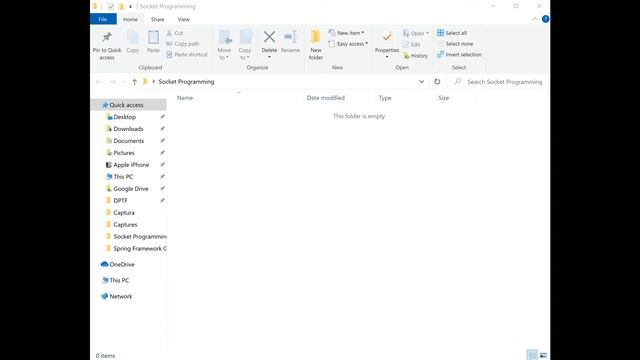The image size is (640, 360).
Task: Click the Edit command
Action: (x=411, y=44)
